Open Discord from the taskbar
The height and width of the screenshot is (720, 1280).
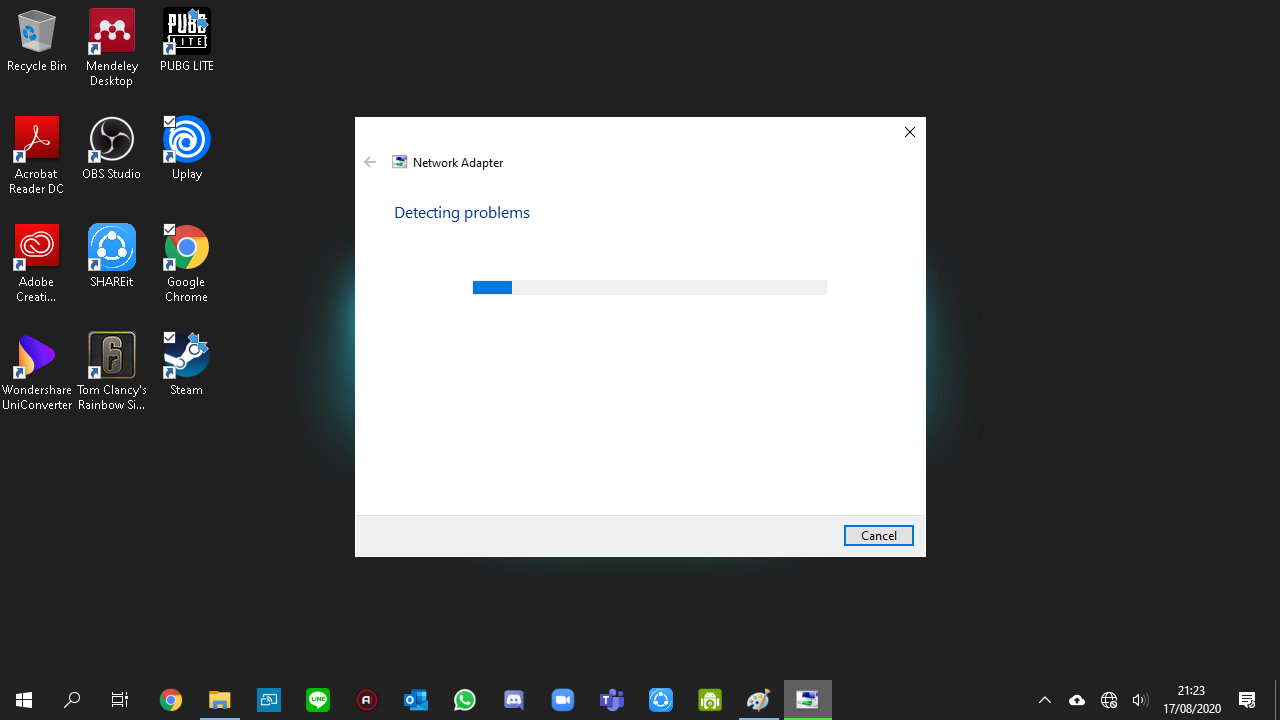514,700
